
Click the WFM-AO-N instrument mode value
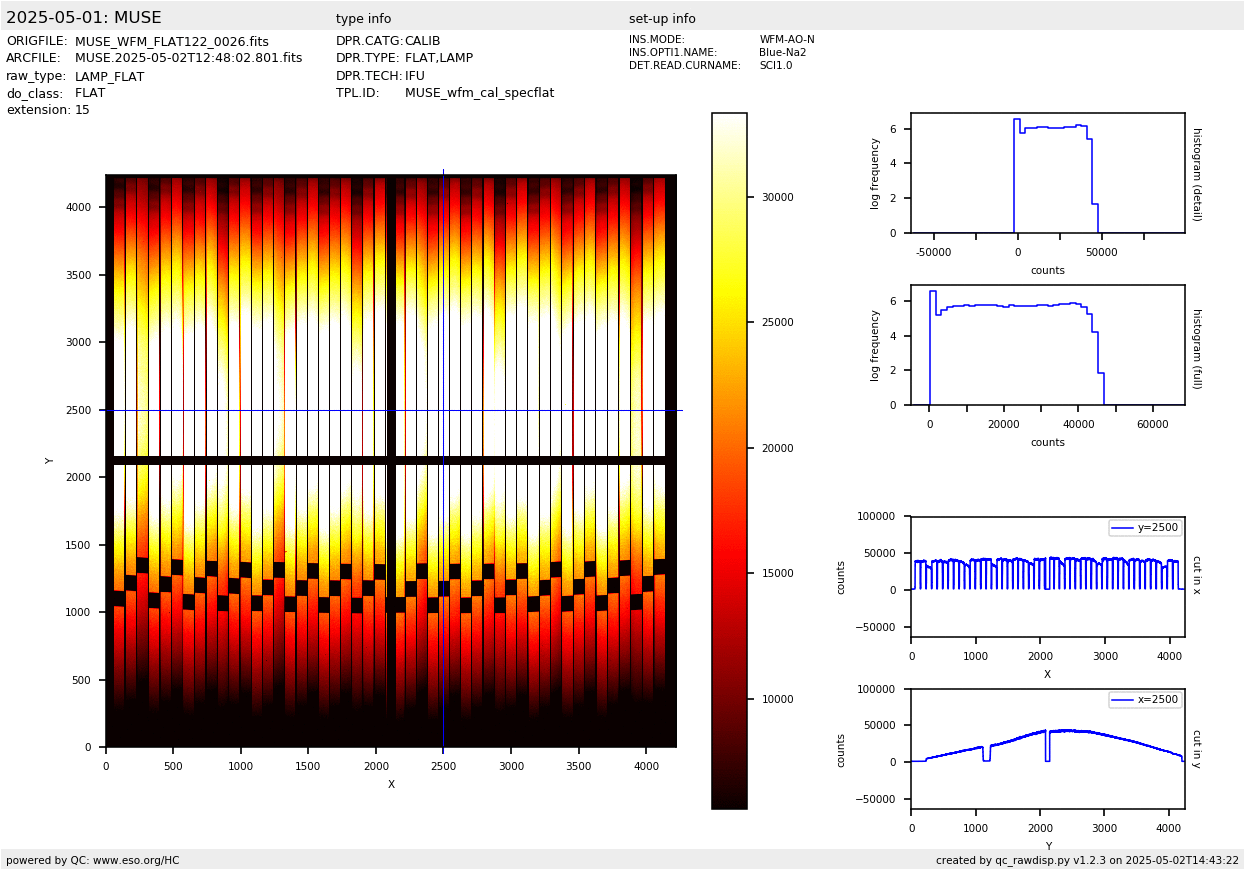[786, 40]
